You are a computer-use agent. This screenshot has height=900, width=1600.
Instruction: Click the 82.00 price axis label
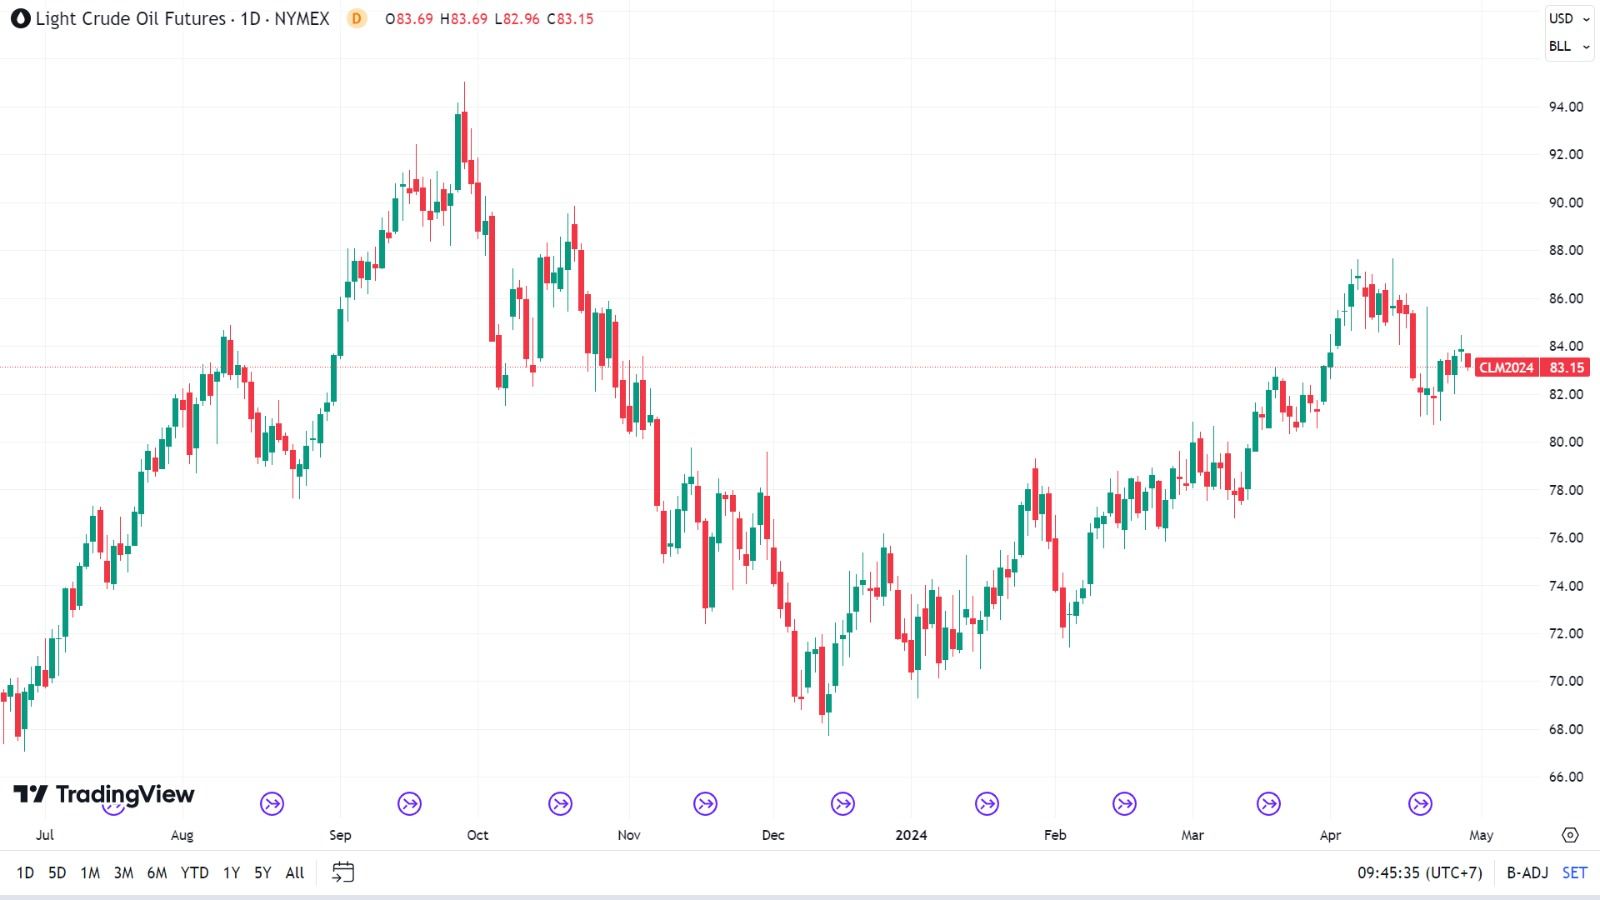click(1566, 394)
